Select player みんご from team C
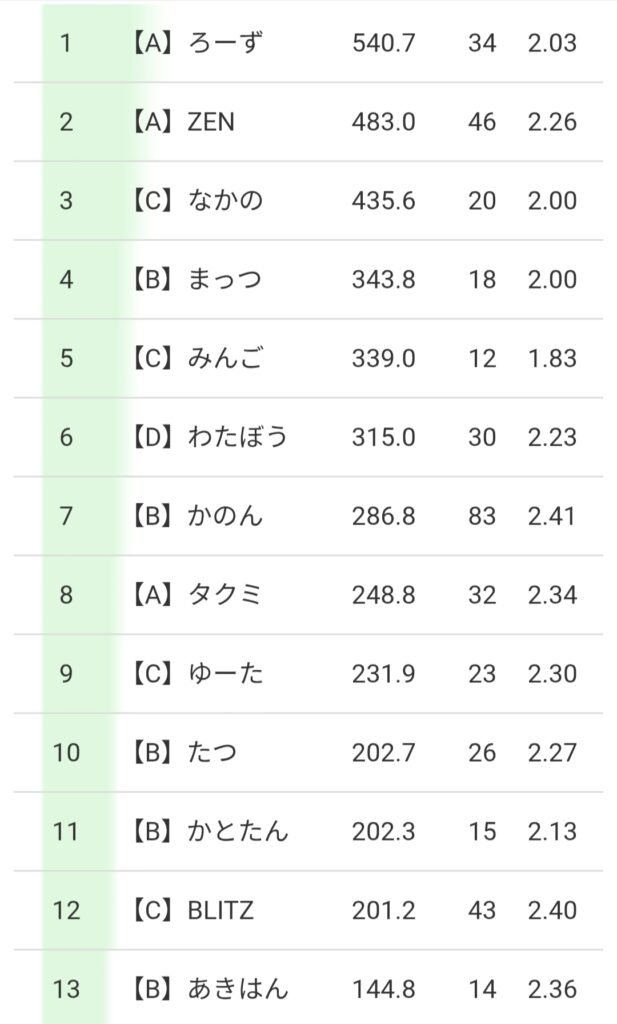 (225, 358)
